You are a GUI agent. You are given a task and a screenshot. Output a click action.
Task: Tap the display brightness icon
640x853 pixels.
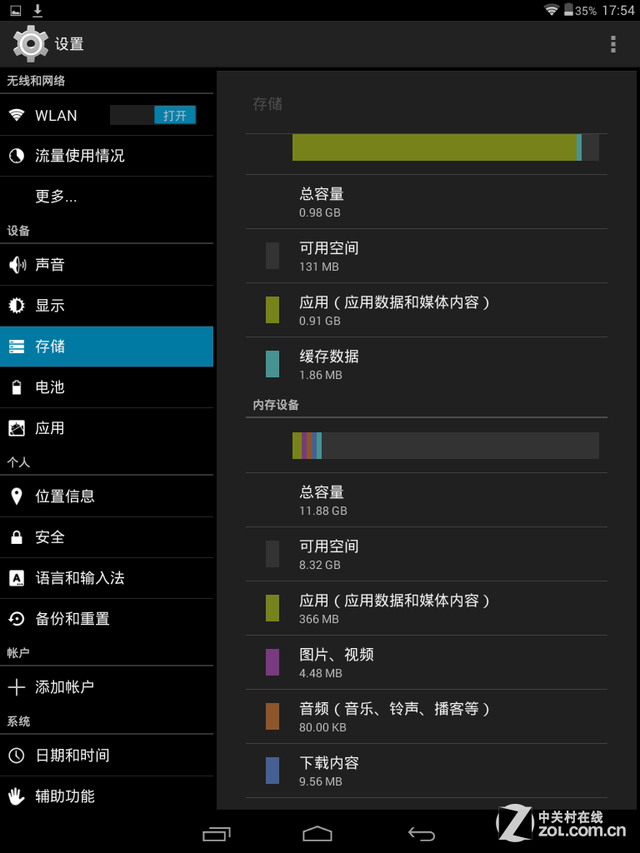(x=17, y=306)
